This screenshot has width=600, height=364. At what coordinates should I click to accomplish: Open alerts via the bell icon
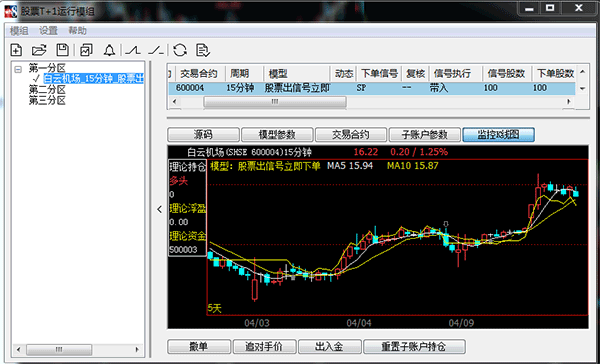point(109,50)
